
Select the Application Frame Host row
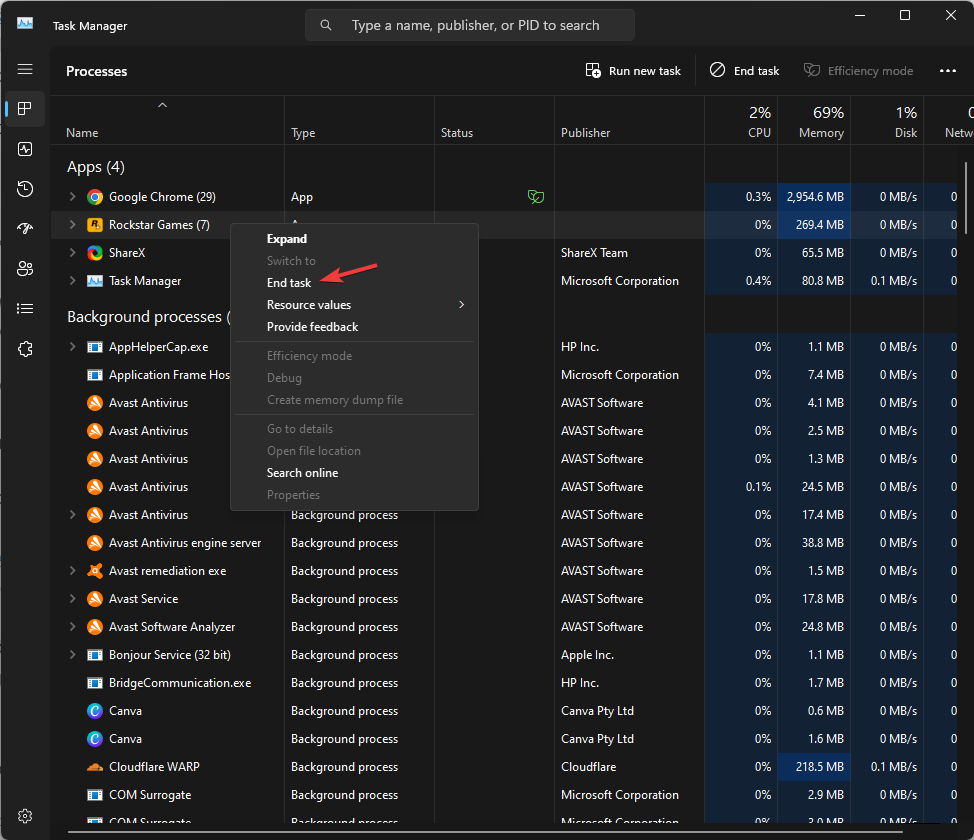pos(503,375)
